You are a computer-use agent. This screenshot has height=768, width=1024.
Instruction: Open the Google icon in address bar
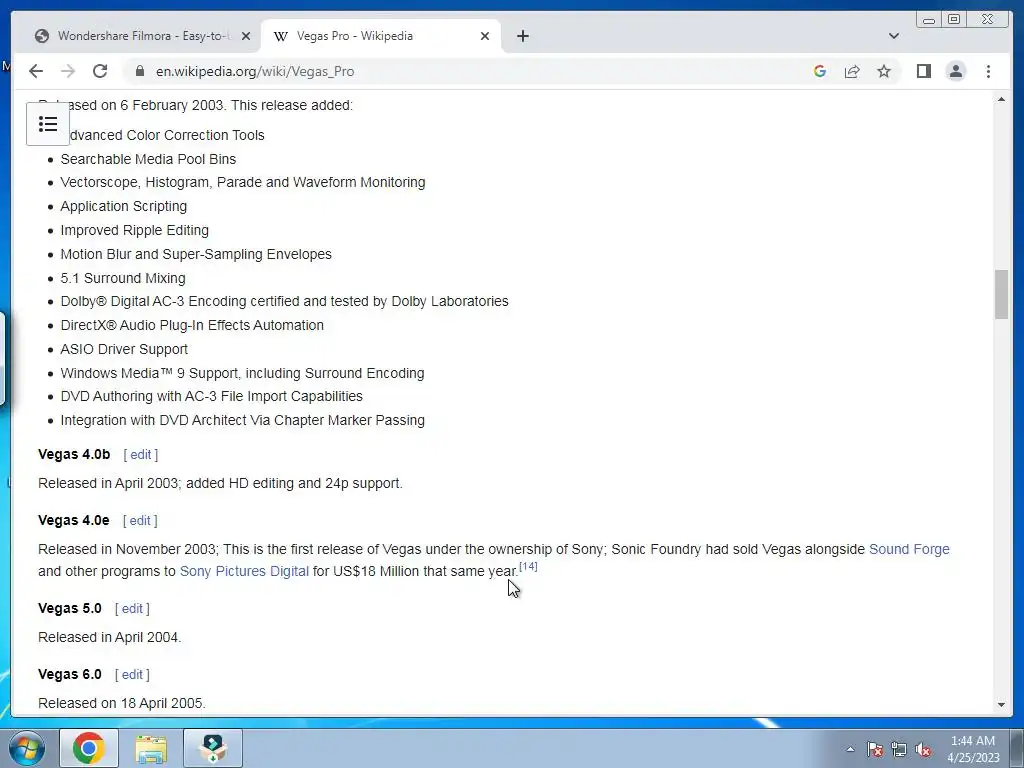820,71
